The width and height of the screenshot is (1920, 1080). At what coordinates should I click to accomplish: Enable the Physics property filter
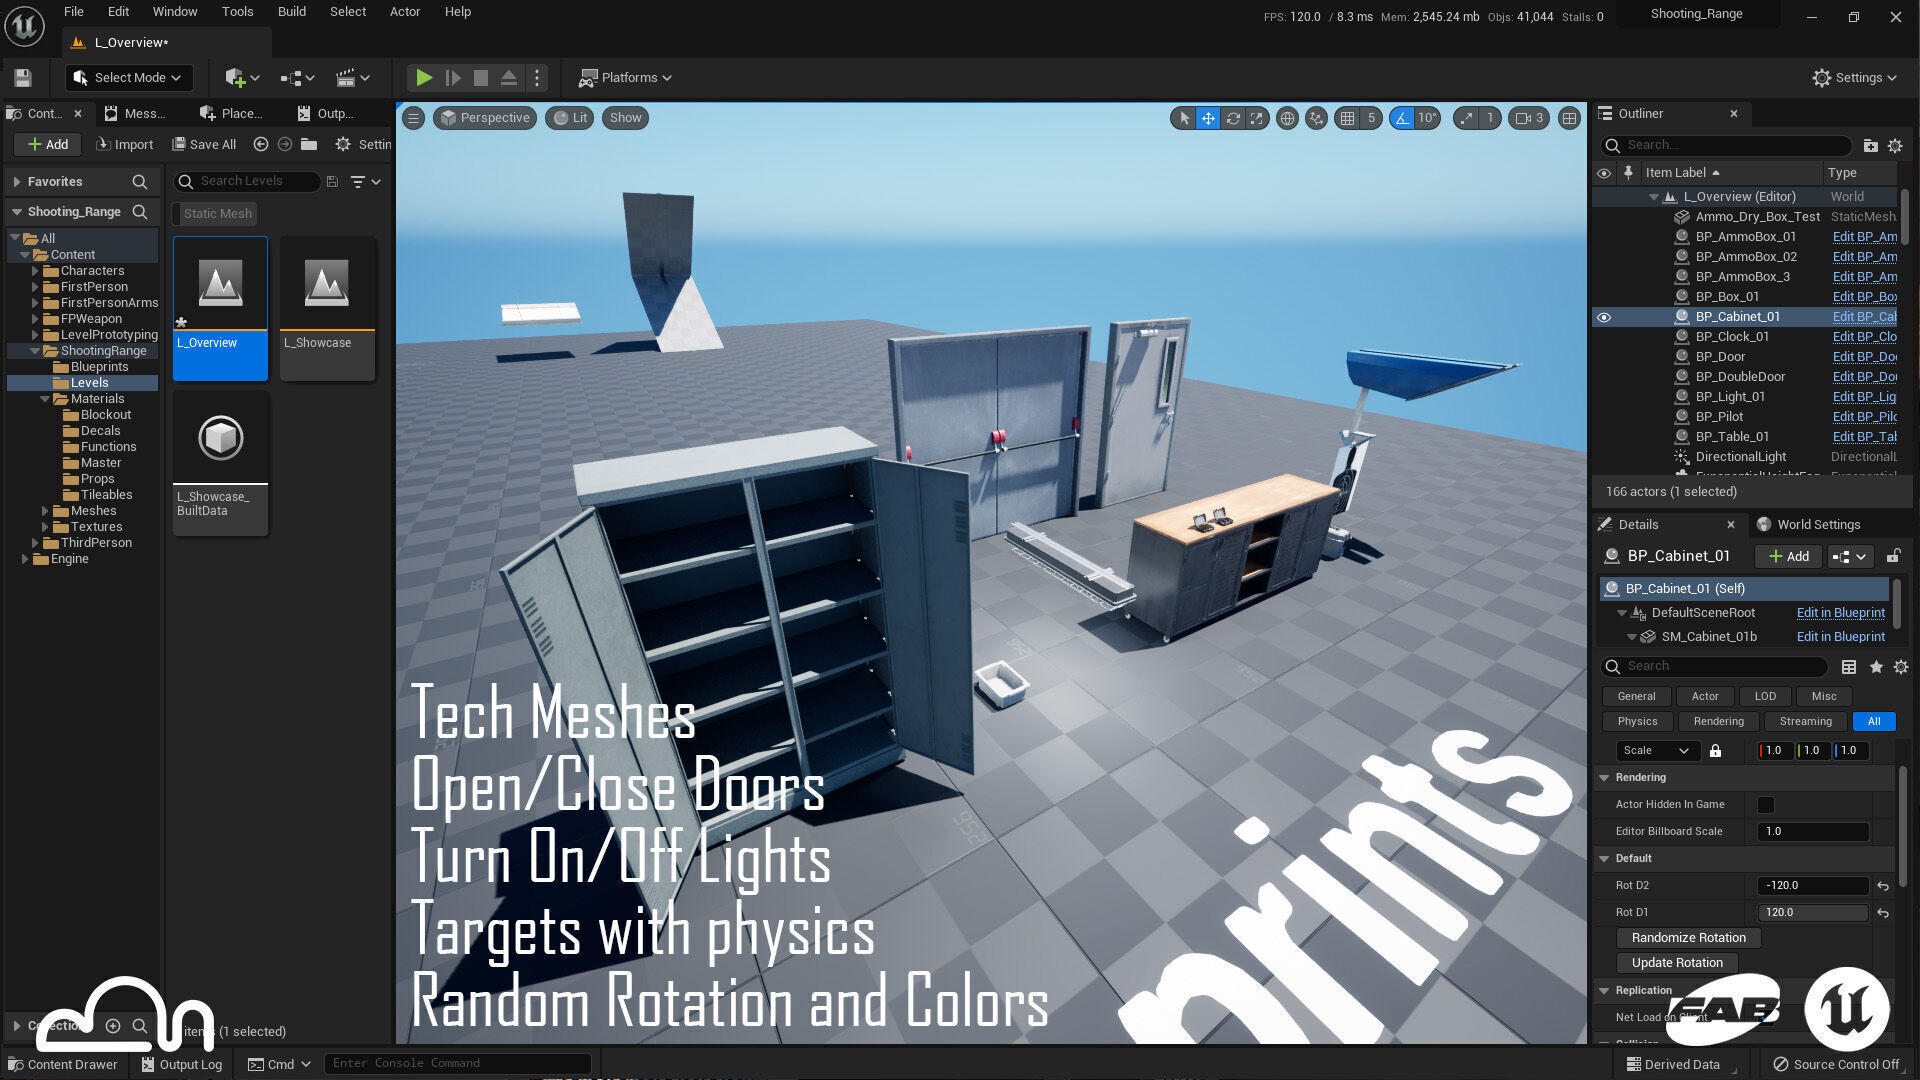[1637, 722]
